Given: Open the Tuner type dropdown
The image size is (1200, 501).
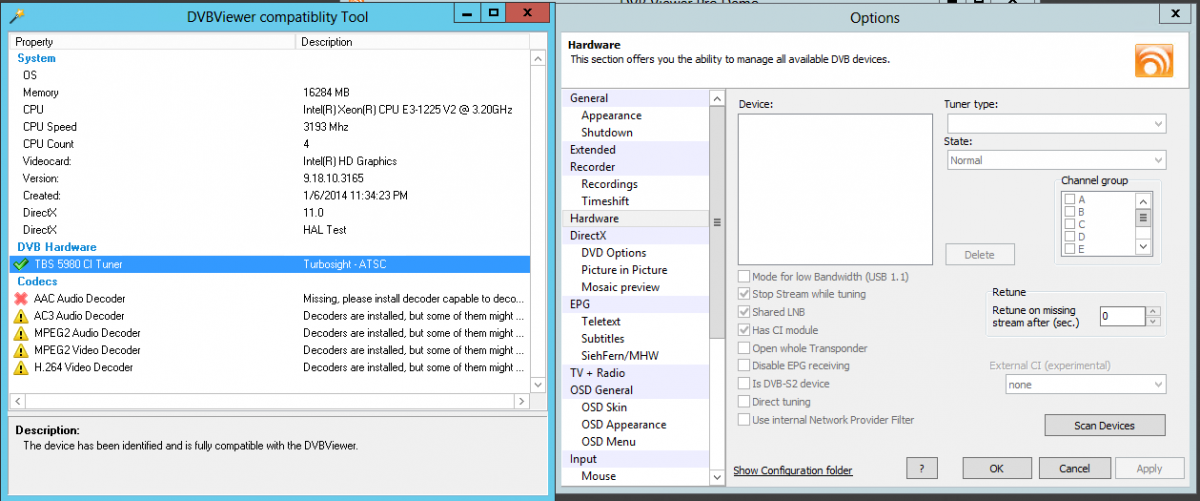Looking at the screenshot, I should coord(1055,123).
